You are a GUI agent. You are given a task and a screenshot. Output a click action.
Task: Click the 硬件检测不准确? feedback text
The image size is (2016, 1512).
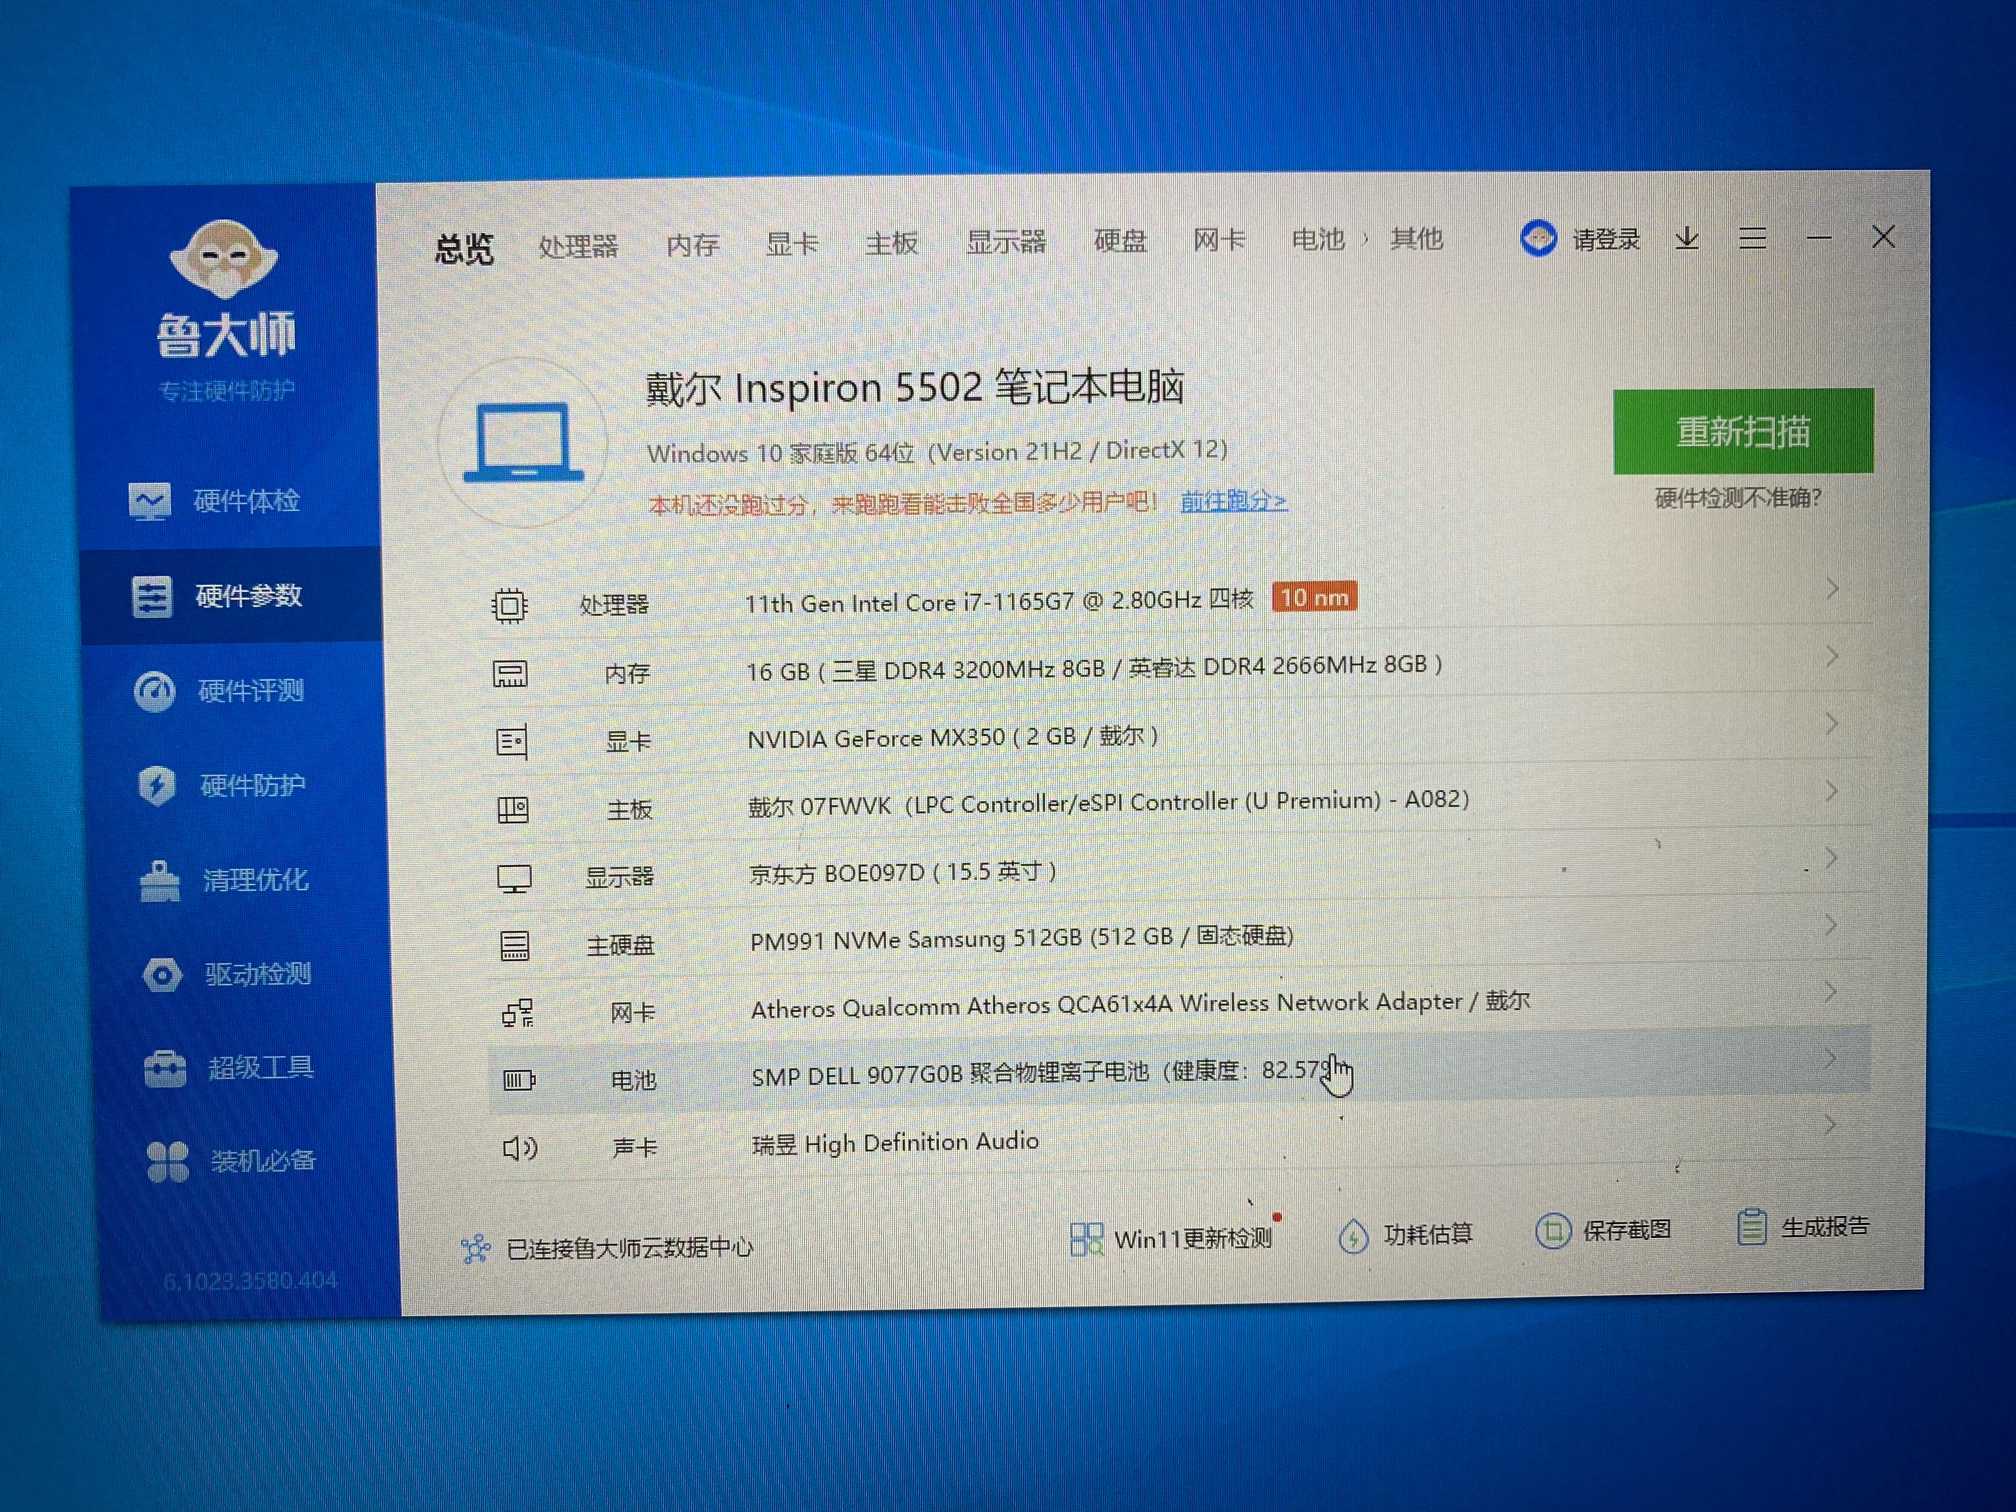pos(1737,498)
